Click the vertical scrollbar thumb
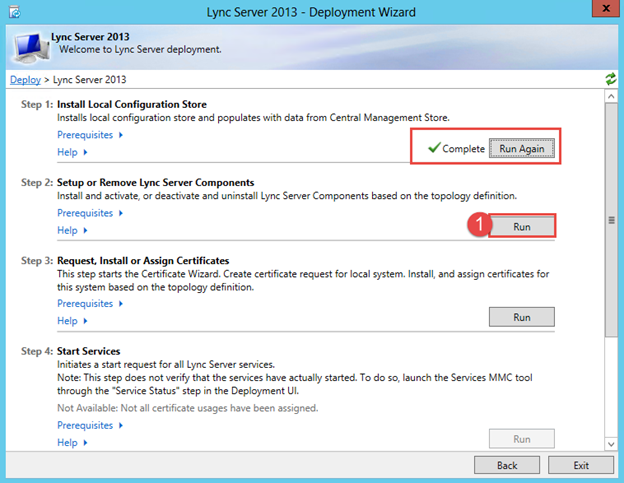 click(610, 221)
